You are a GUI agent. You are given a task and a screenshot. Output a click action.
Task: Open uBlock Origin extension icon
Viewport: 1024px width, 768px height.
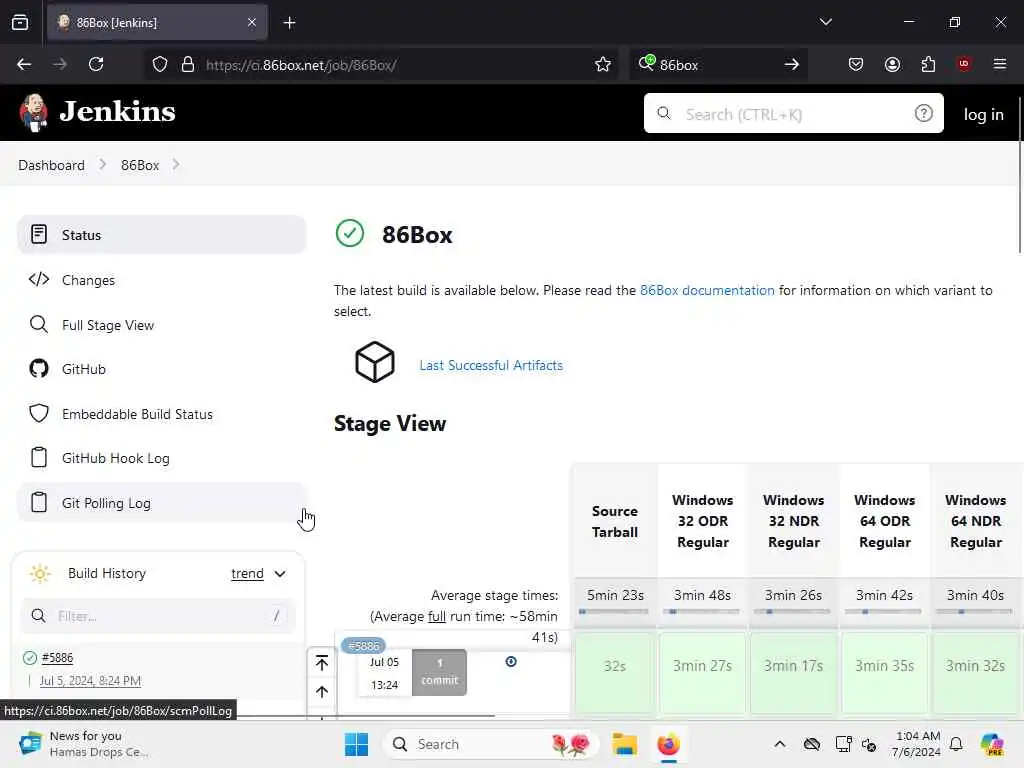pos(964,64)
